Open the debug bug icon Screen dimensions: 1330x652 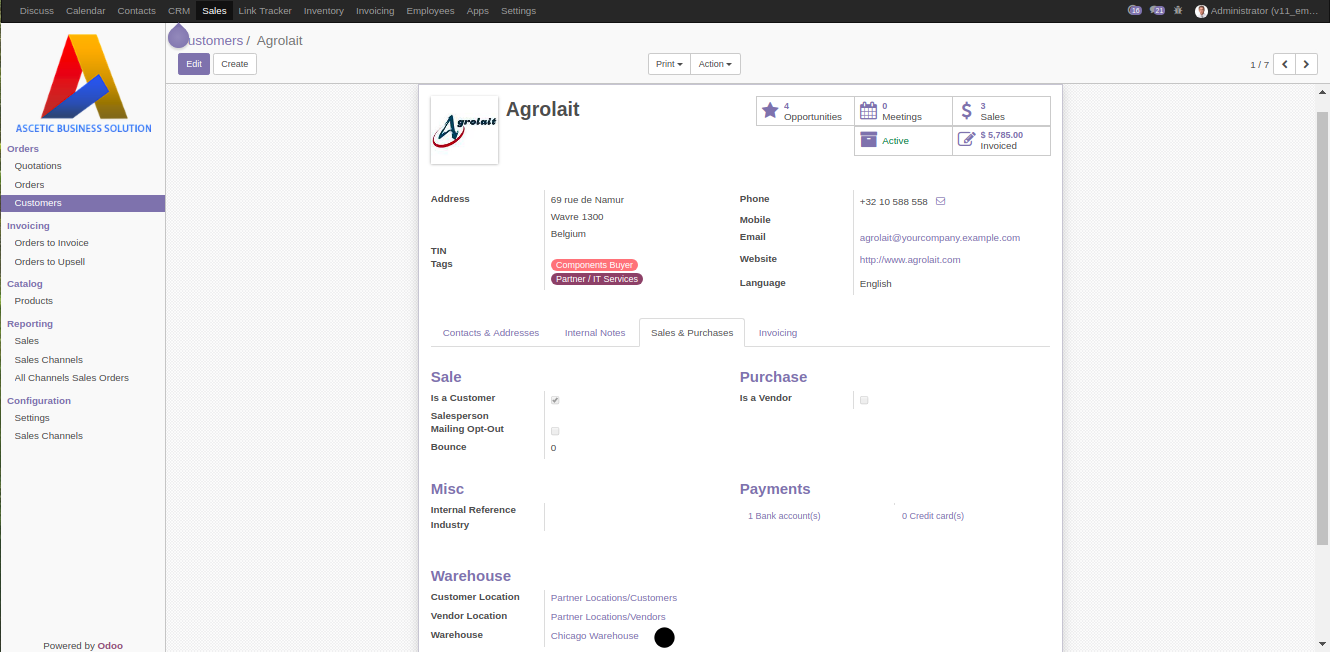pyautogui.click(x=1178, y=10)
